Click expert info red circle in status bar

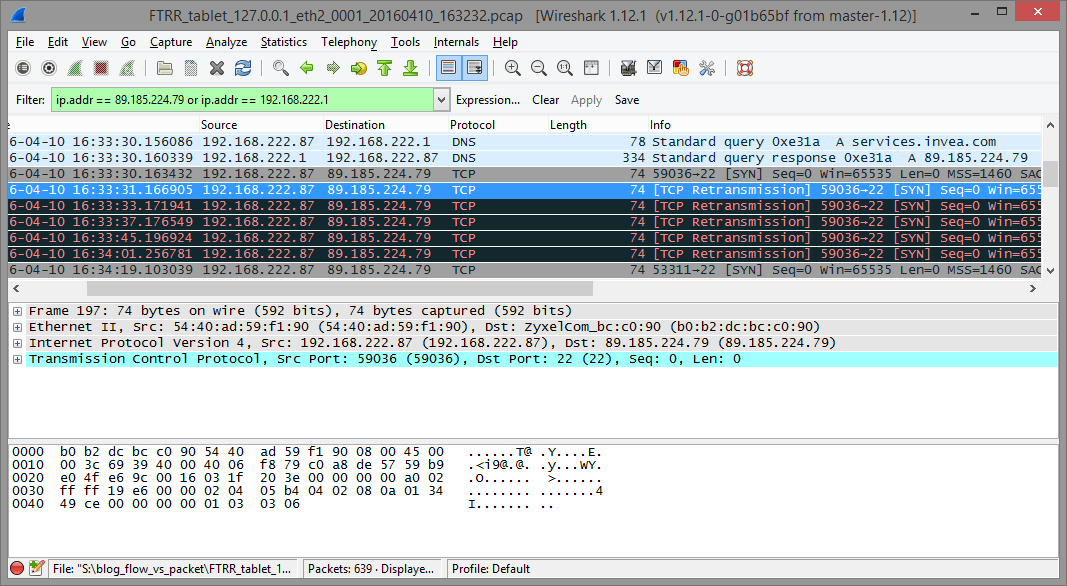point(17,569)
